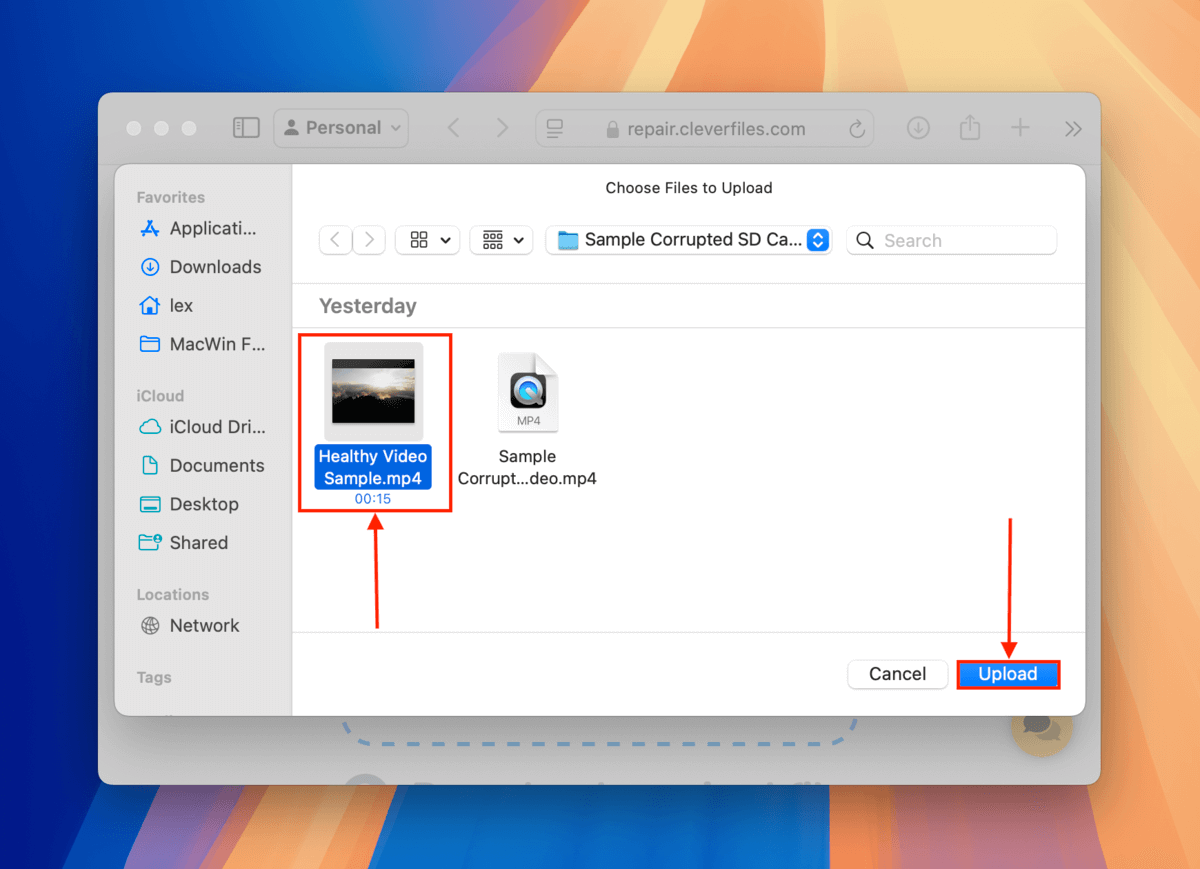Screen dimensions: 1200x869
Task: Select the Healthy Video Sample.mp4 thumbnail
Action: [373, 391]
